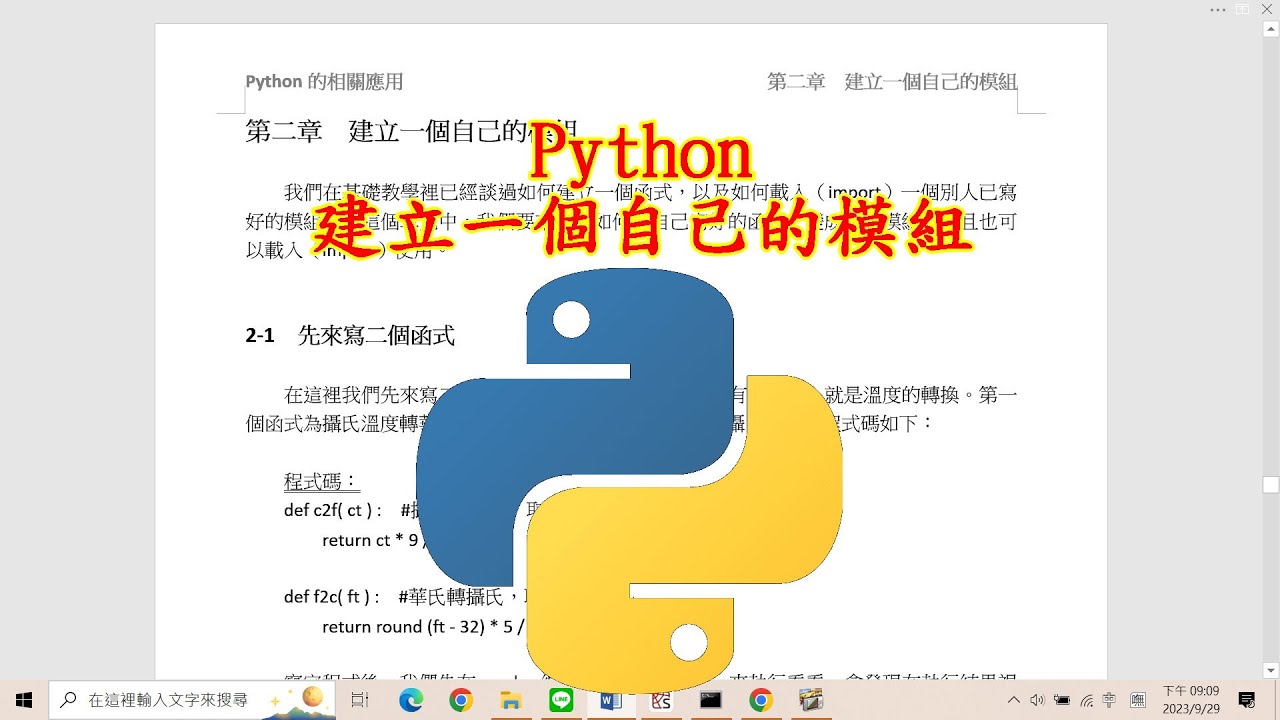Screen dimensions: 1280x720
Task: Click the scrollbar up arrow in Word
Action: (x=1271, y=30)
